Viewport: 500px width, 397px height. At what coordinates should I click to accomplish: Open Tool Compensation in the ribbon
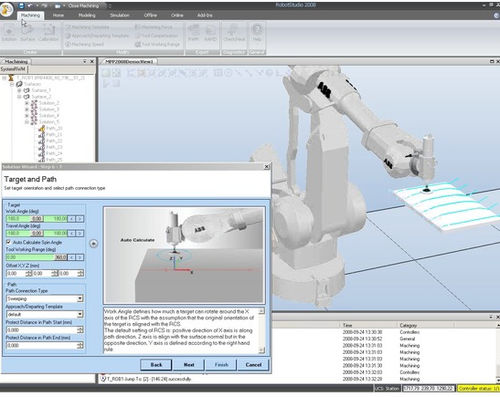(x=157, y=36)
